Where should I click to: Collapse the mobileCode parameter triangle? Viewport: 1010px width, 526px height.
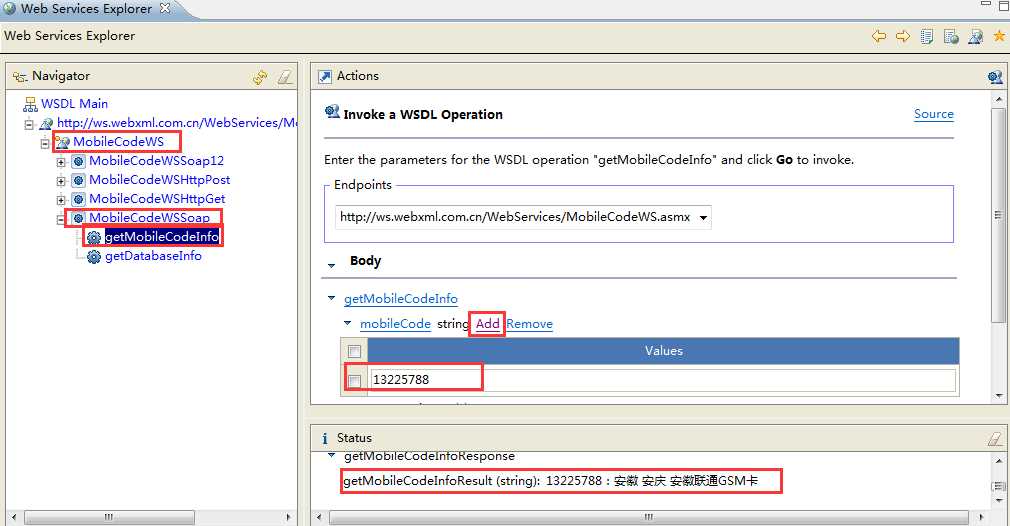coord(347,323)
